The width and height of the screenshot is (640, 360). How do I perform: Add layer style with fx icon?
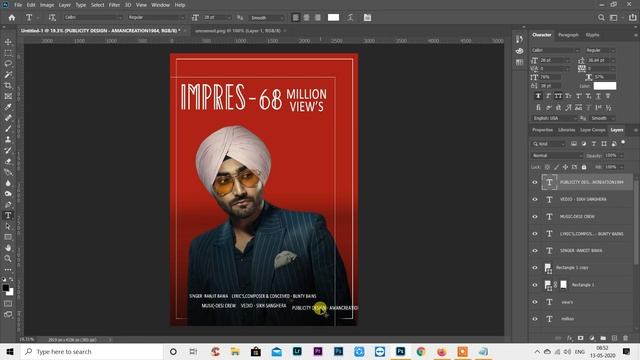click(569, 338)
